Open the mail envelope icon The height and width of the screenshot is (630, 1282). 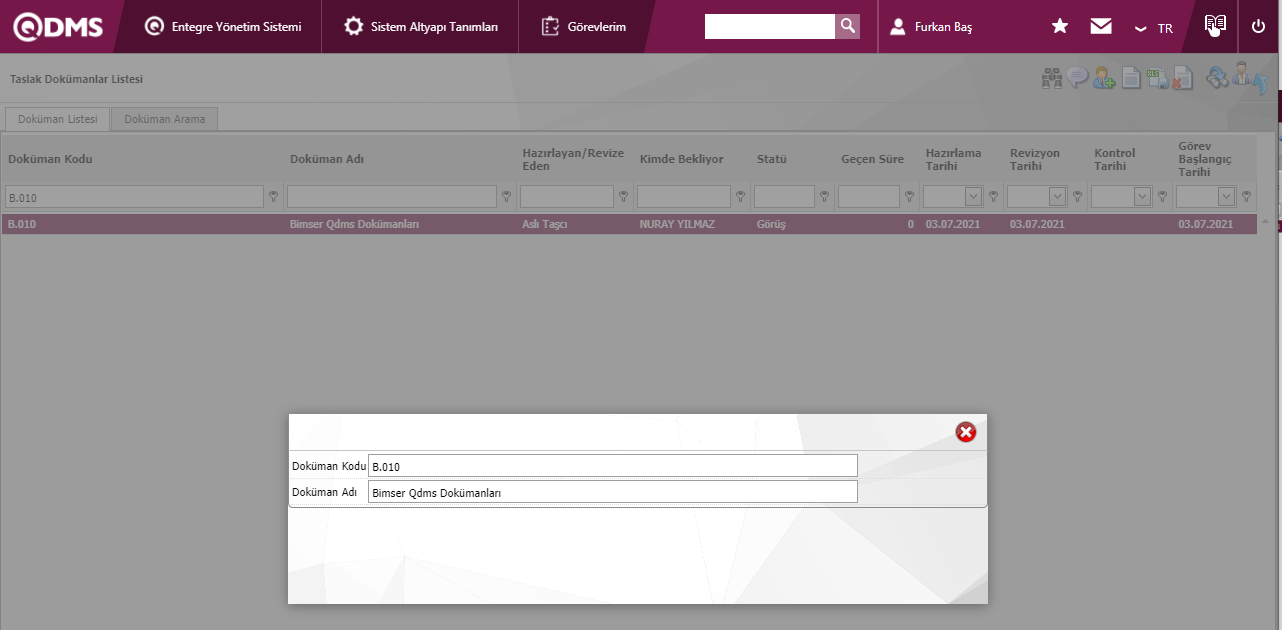(x=1101, y=26)
